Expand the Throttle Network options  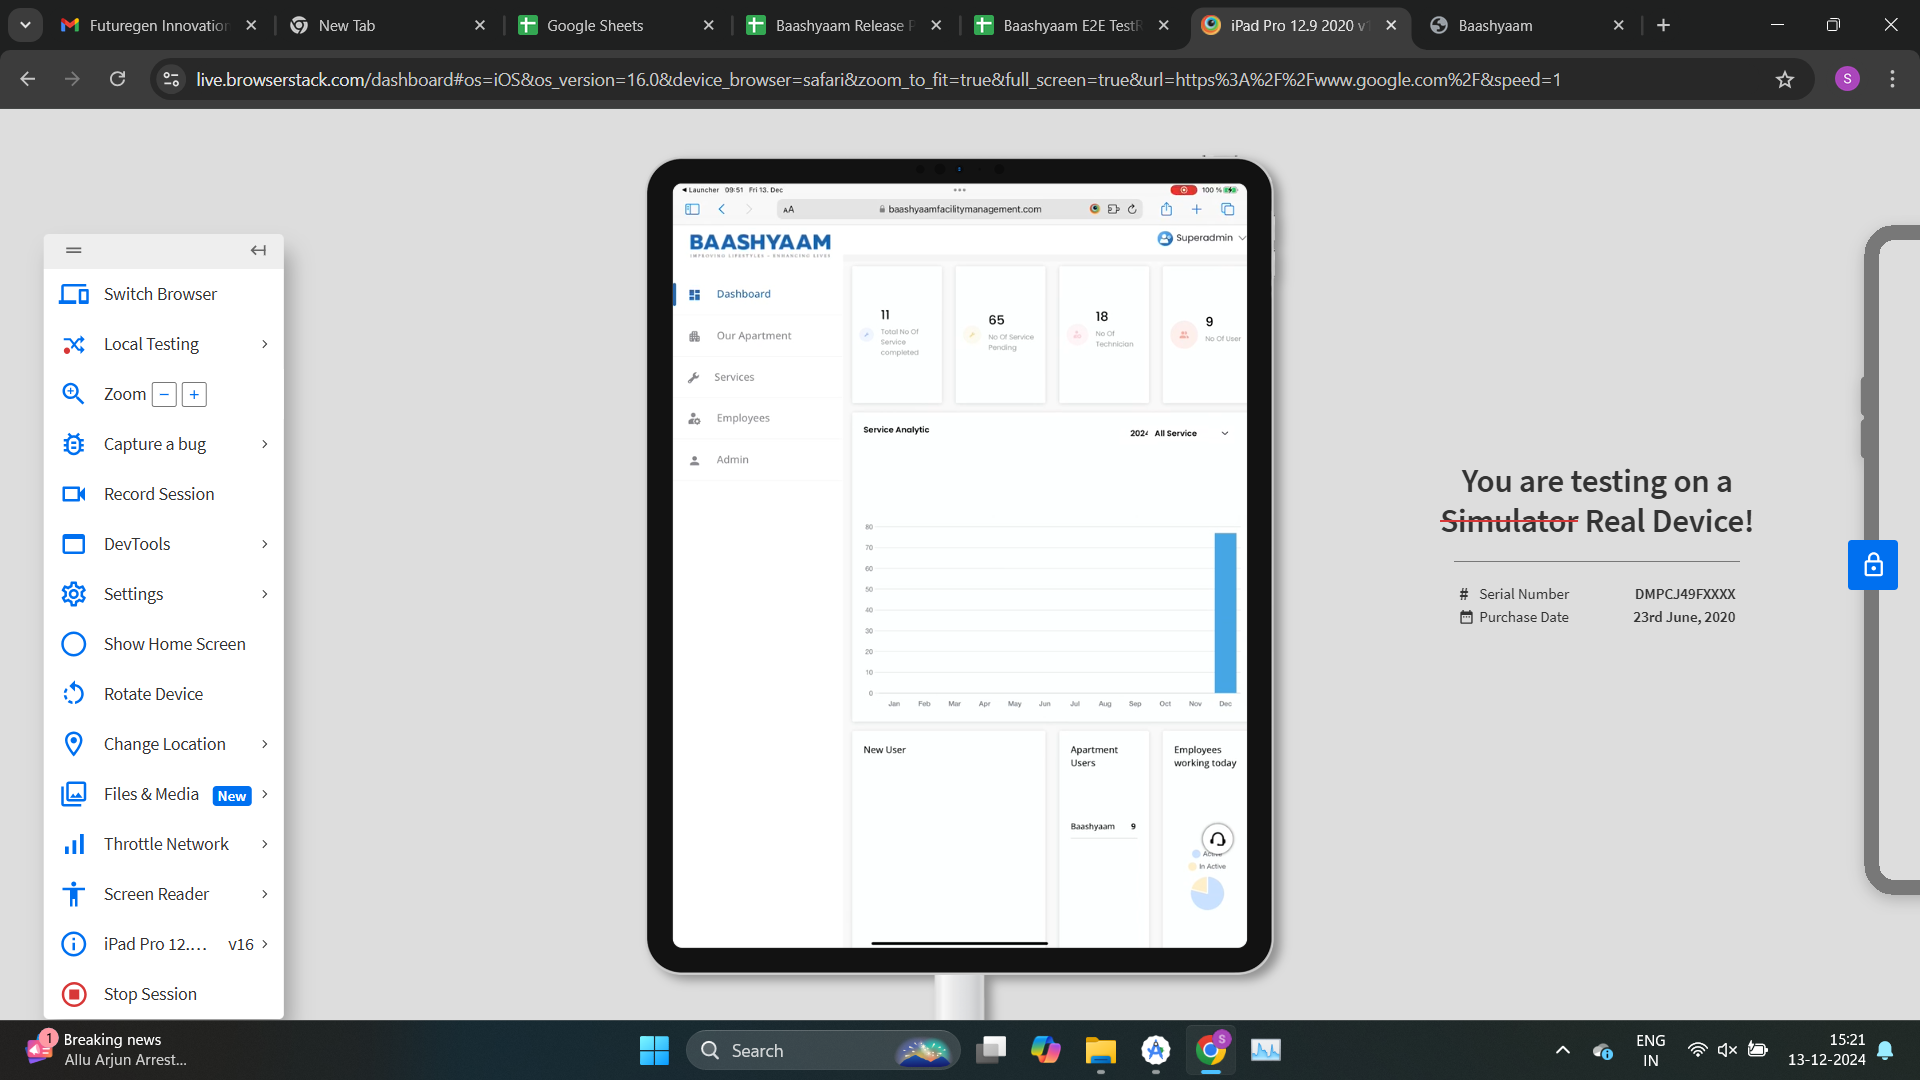click(x=264, y=844)
